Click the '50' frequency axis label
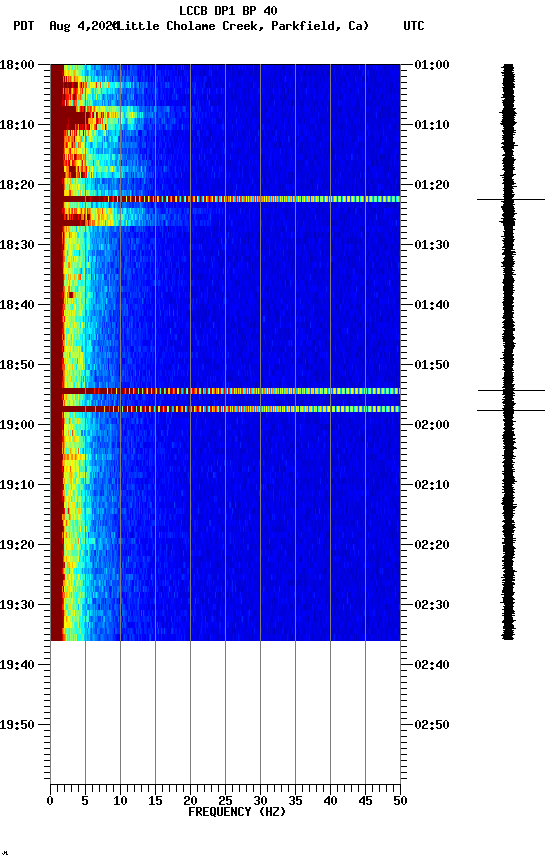552x864 pixels. tap(400, 801)
